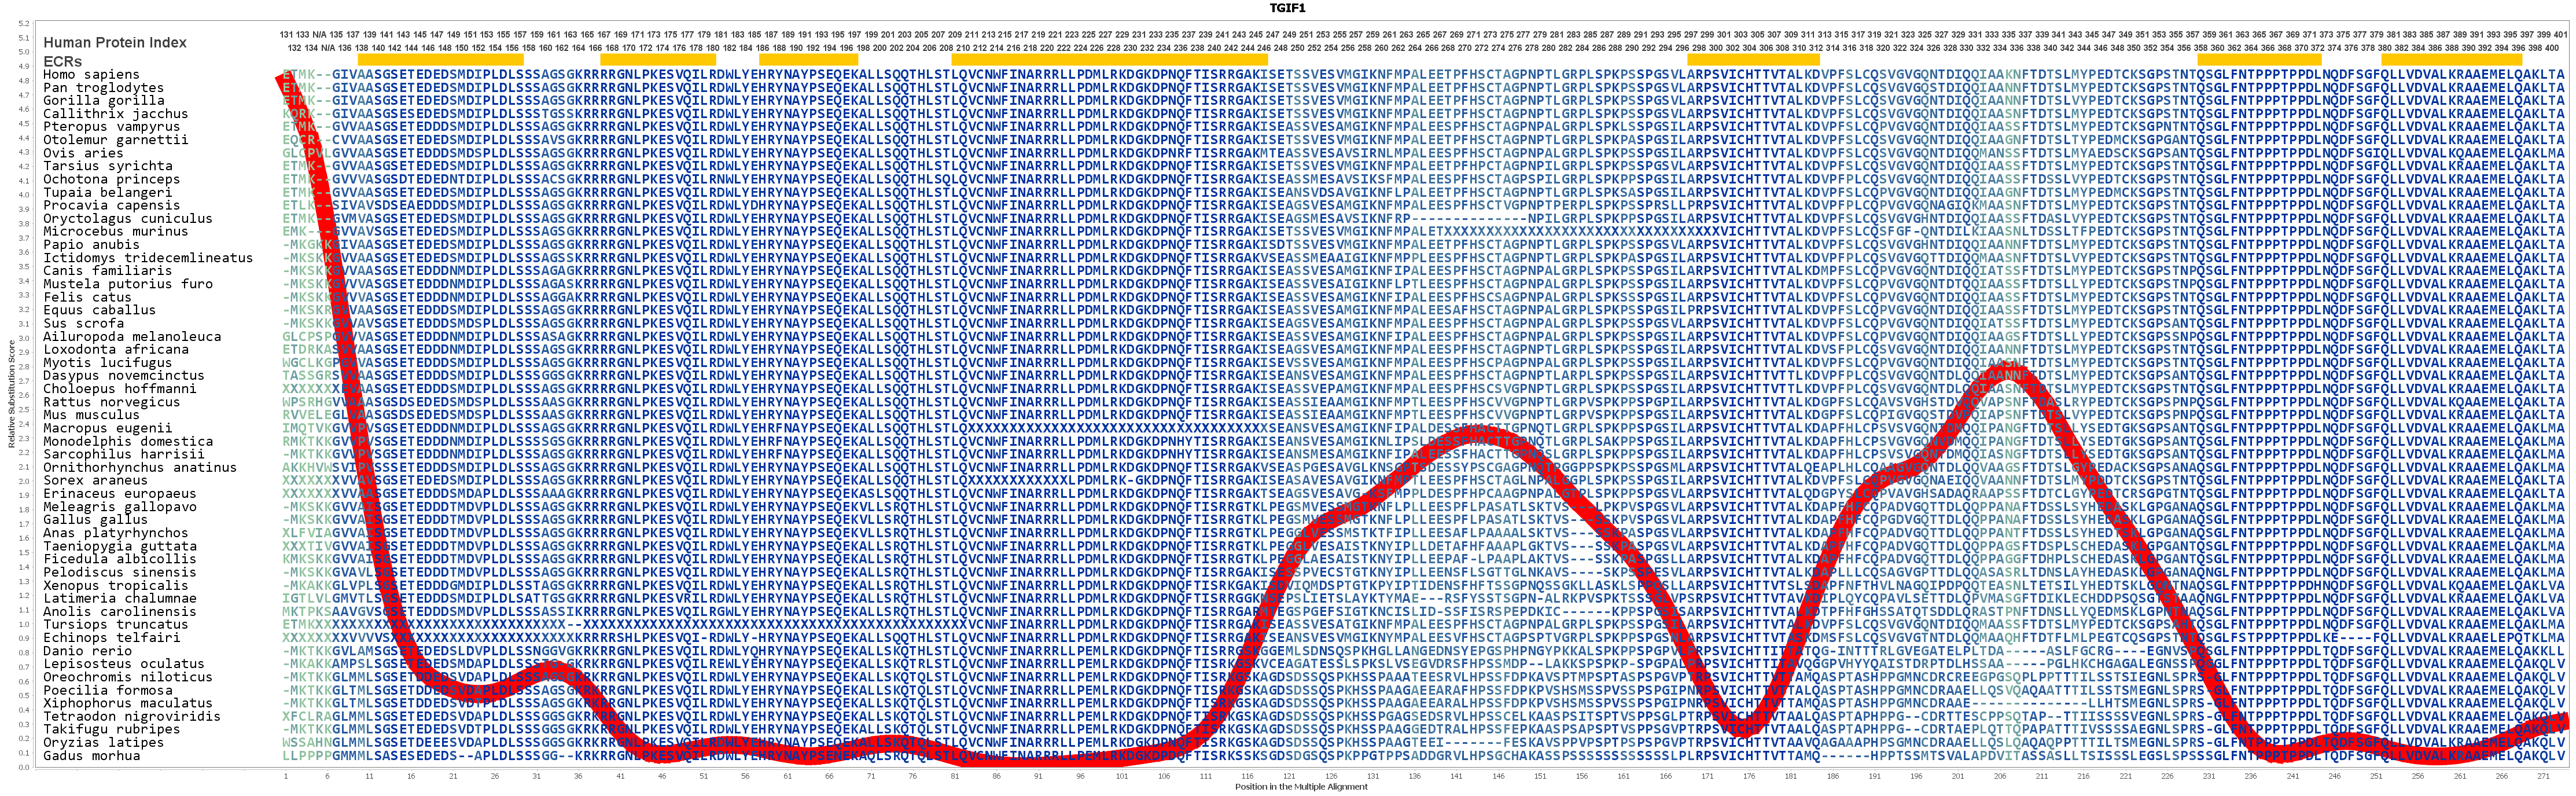Viewport: 2576px width, 796px height.
Task: Select the Mus musculus species label
Action: pos(91,415)
